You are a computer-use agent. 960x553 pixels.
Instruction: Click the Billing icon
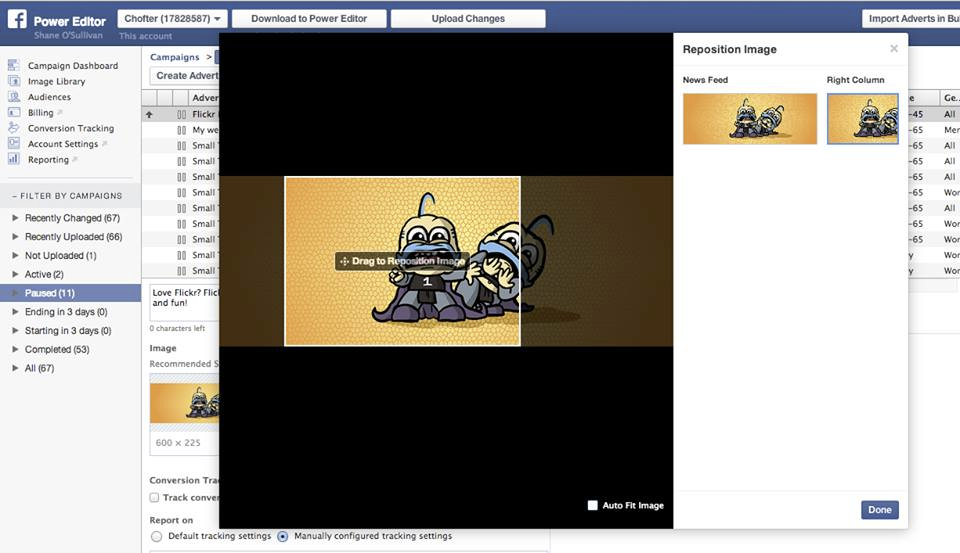pyautogui.click(x=13, y=113)
